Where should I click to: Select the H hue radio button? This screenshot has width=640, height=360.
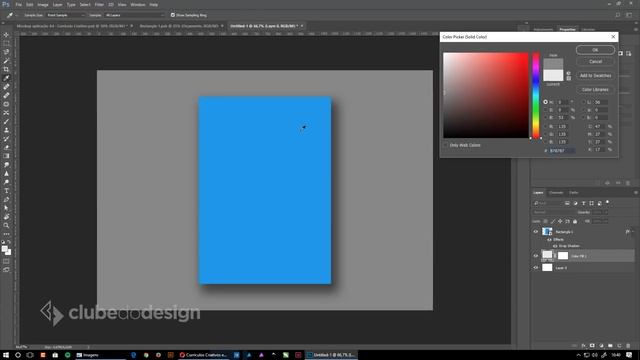pyautogui.click(x=545, y=102)
